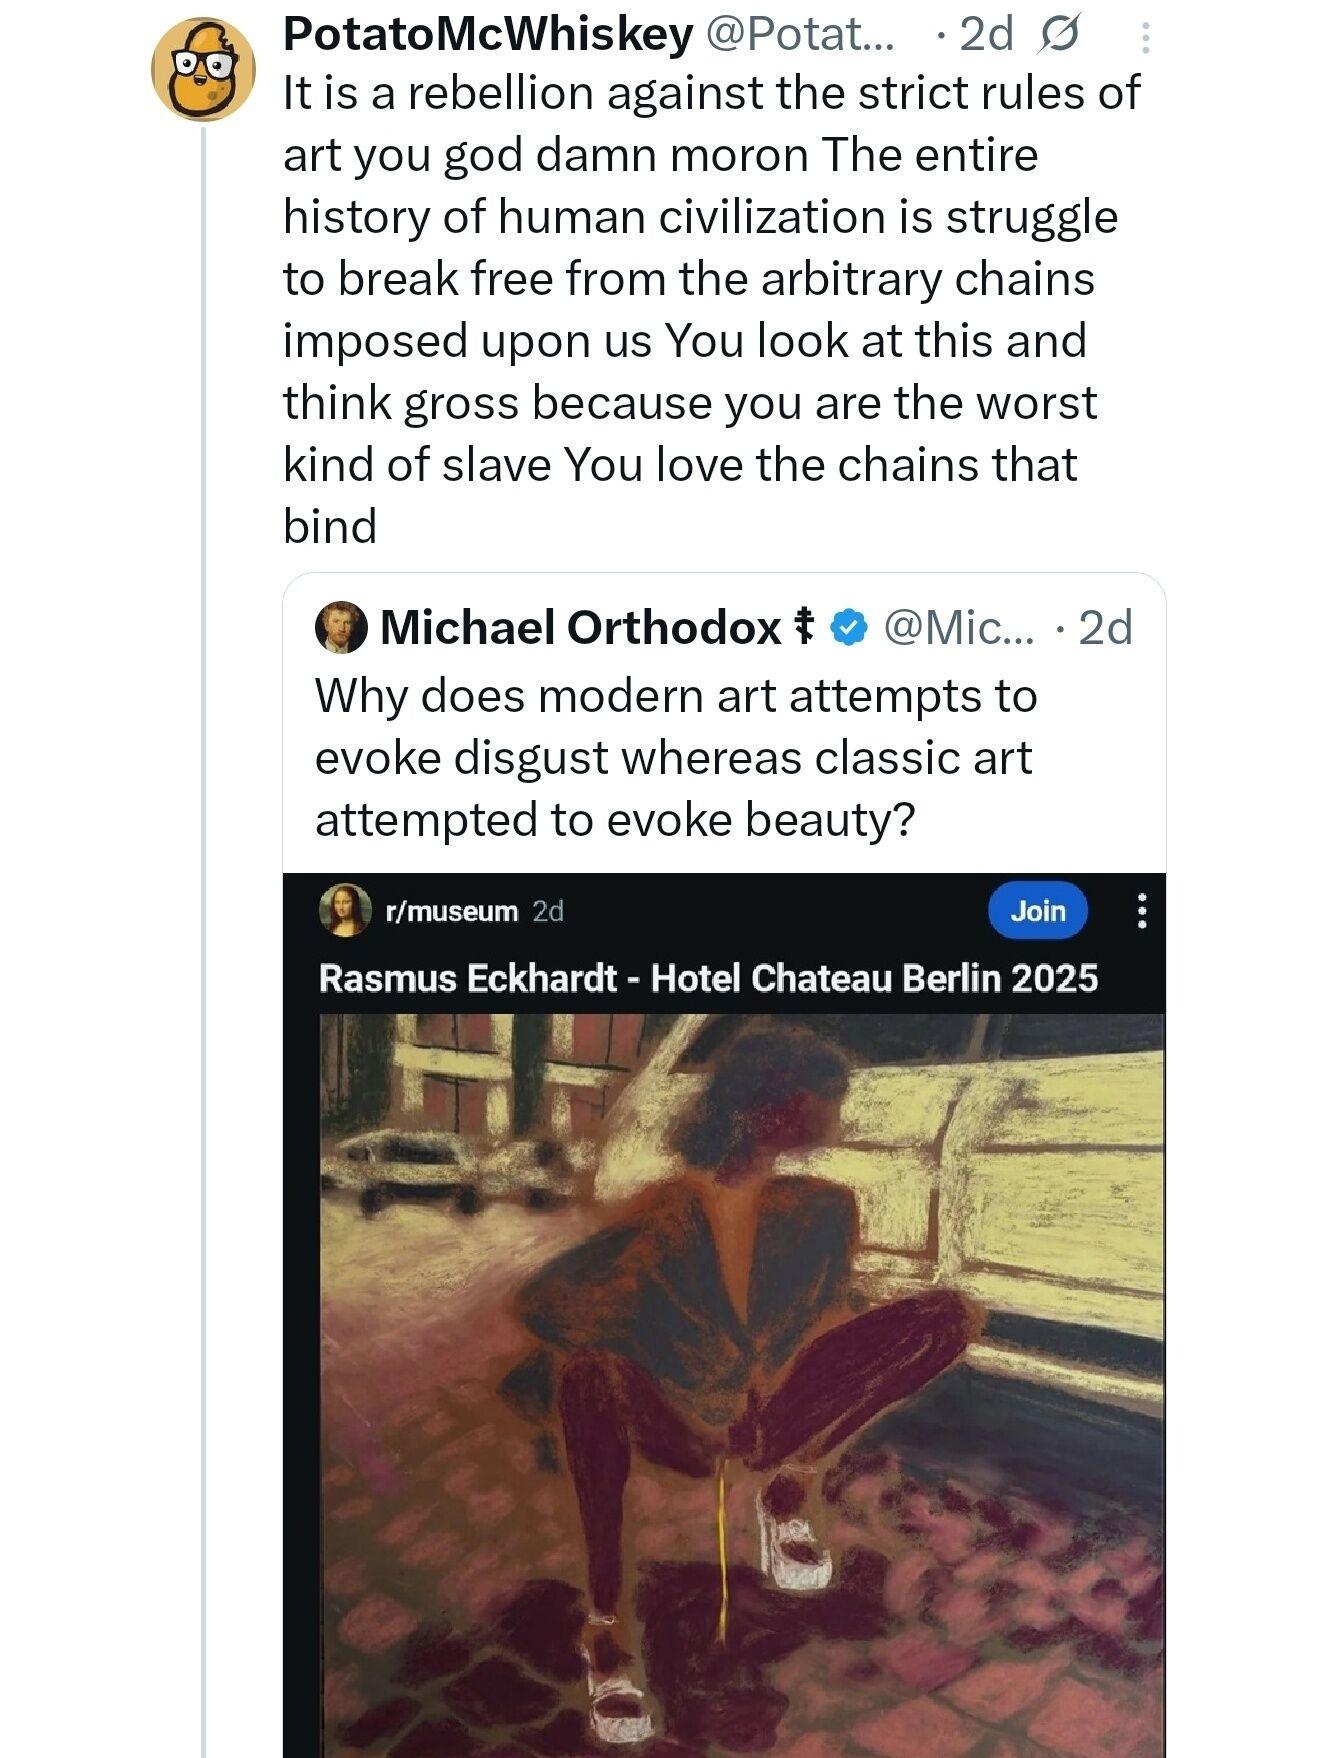Select the Michael Orthodox display name
The width and height of the screenshot is (1318, 1758).
(x=580, y=628)
